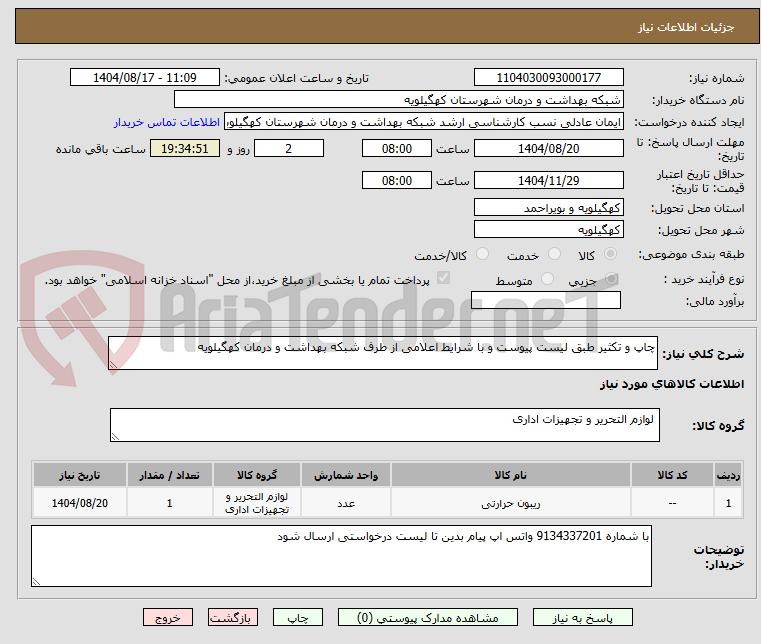Click the لوازم التحریر و تجهیزات اداری table cell
761x644 pixels.
(x=257, y=503)
